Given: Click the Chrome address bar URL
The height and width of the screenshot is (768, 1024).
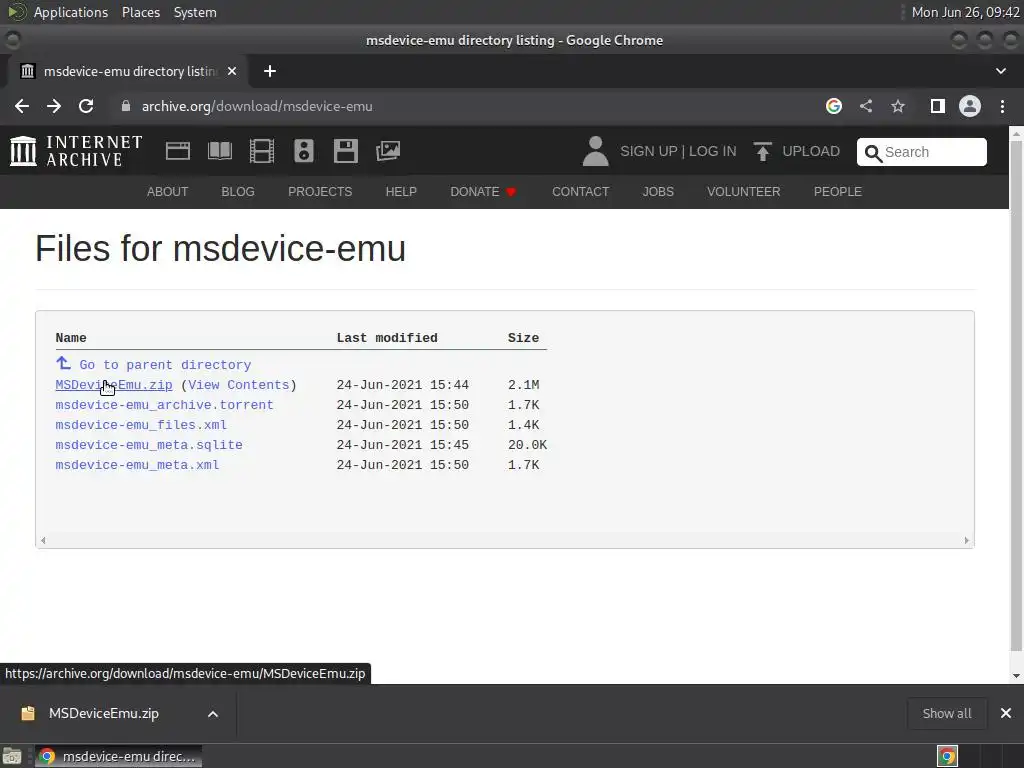Looking at the screenshot, I should [x=257, y=106].
